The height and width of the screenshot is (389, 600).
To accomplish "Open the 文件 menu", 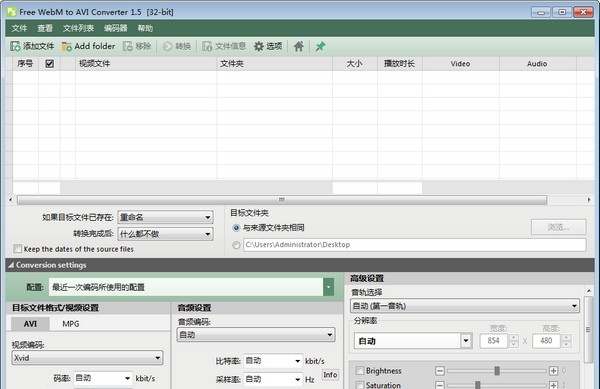I will tap(19, 28).
